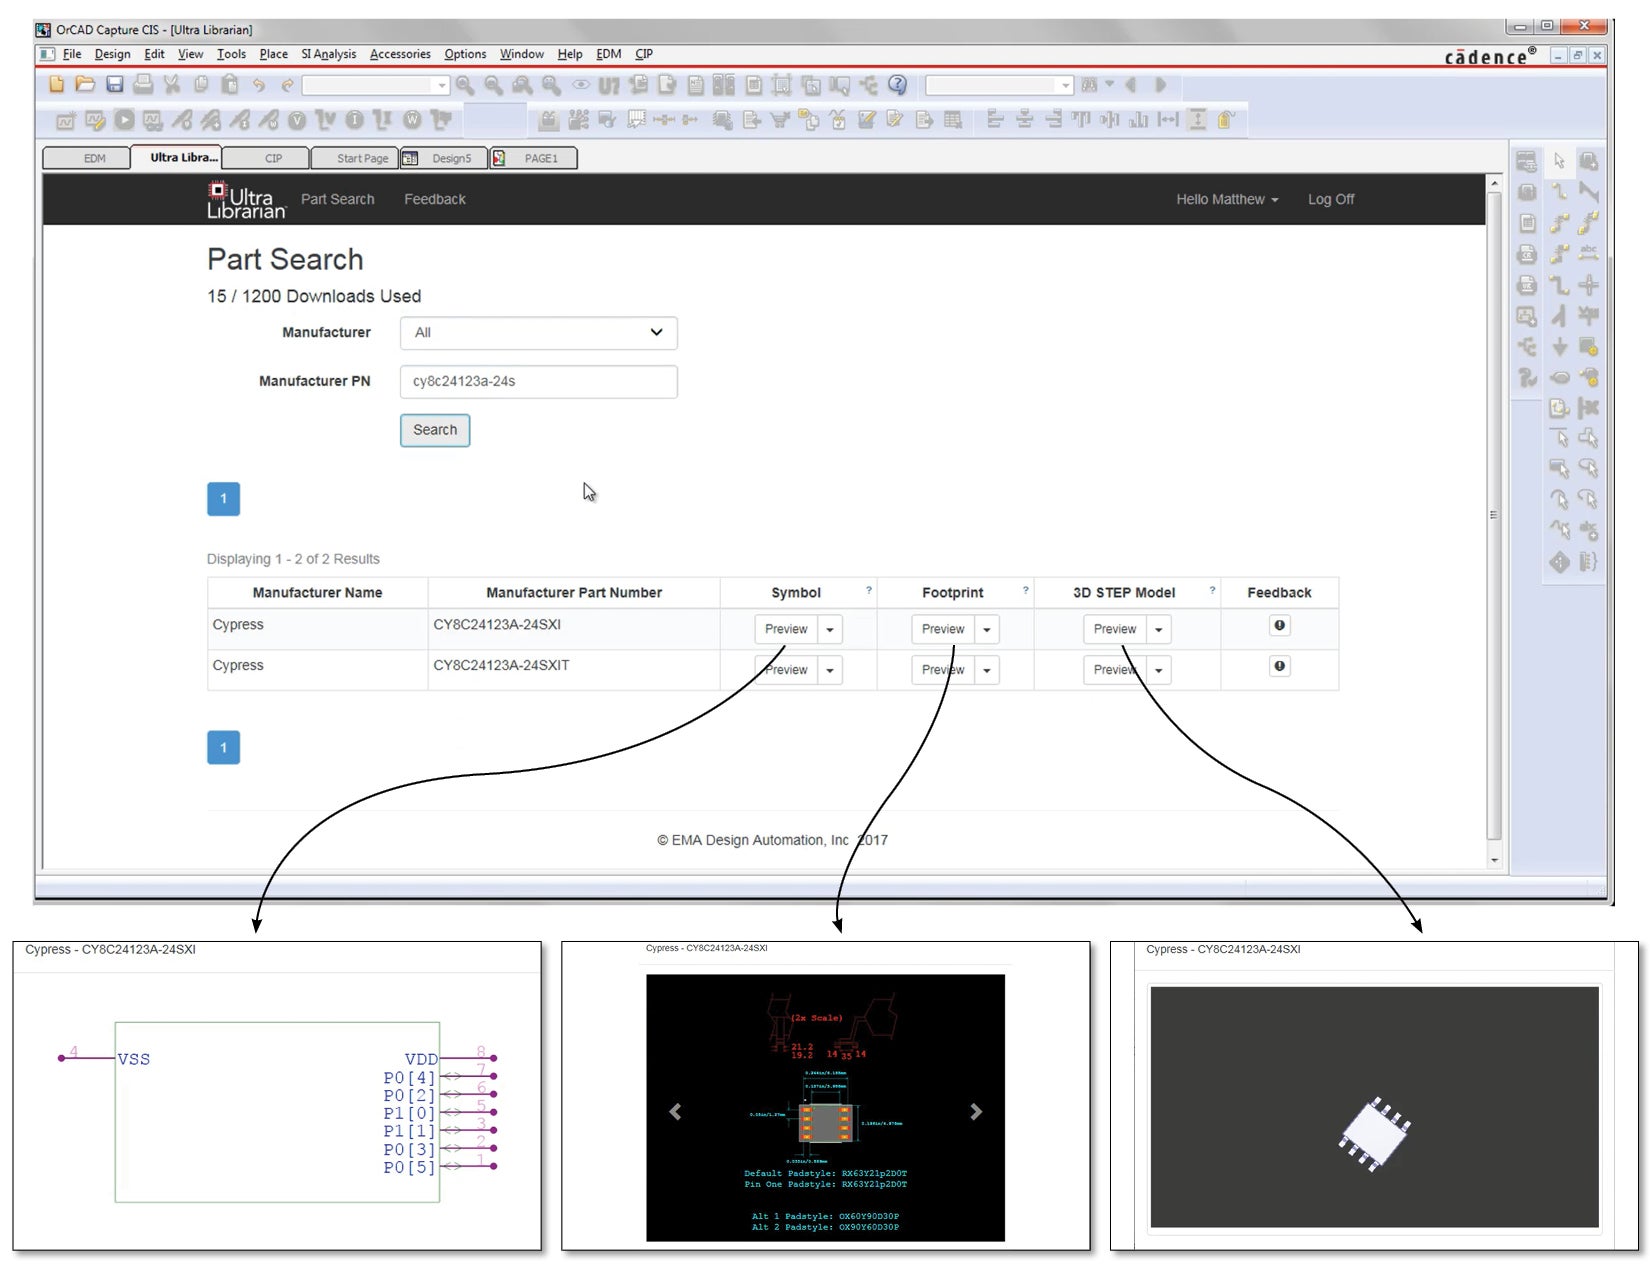The image size is (1650, 1275).
Task: Click next arrow in footprint preview carousel
Action: point(976,1112)
